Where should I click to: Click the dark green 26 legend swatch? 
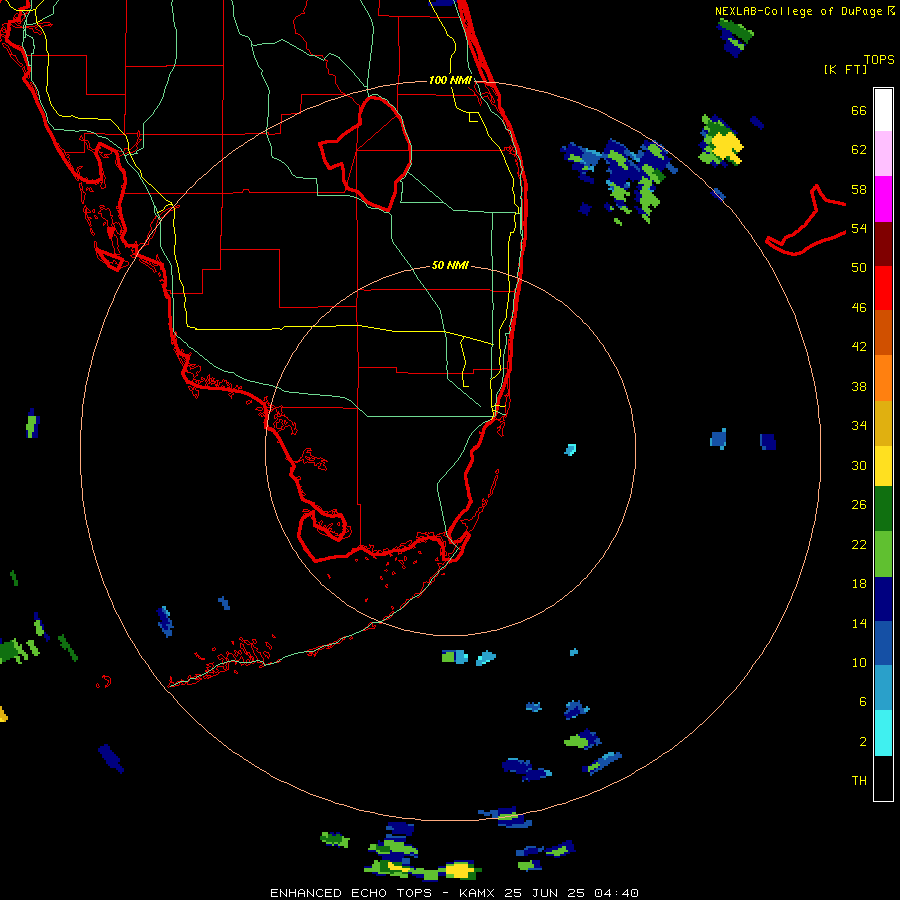click(883, 509)
